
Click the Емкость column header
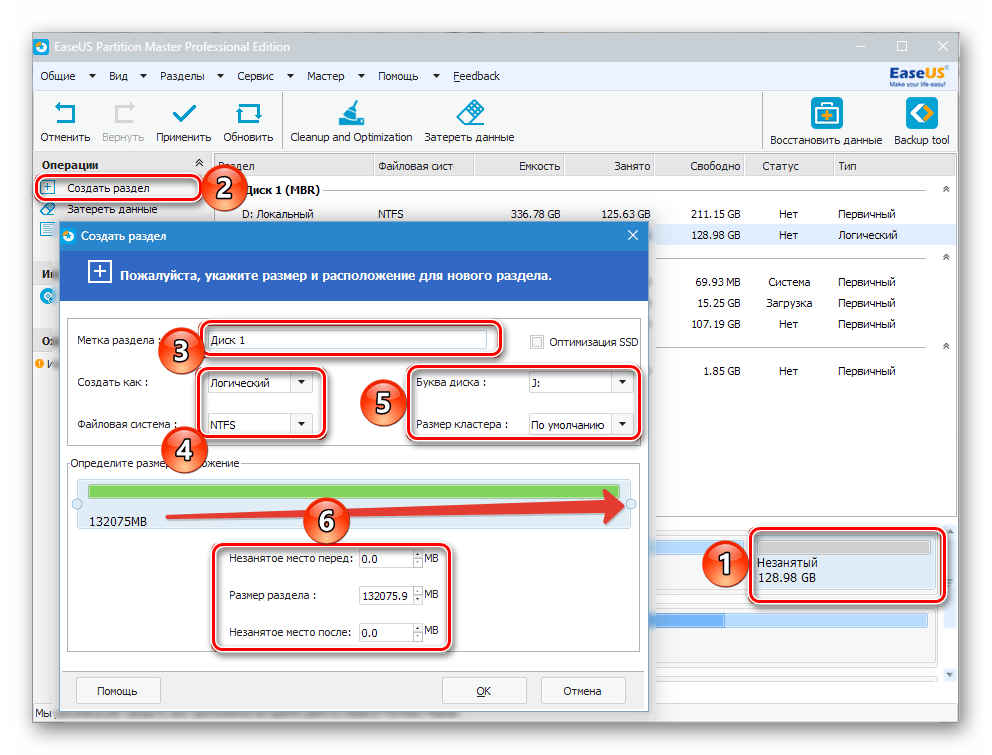click(519, 166)
